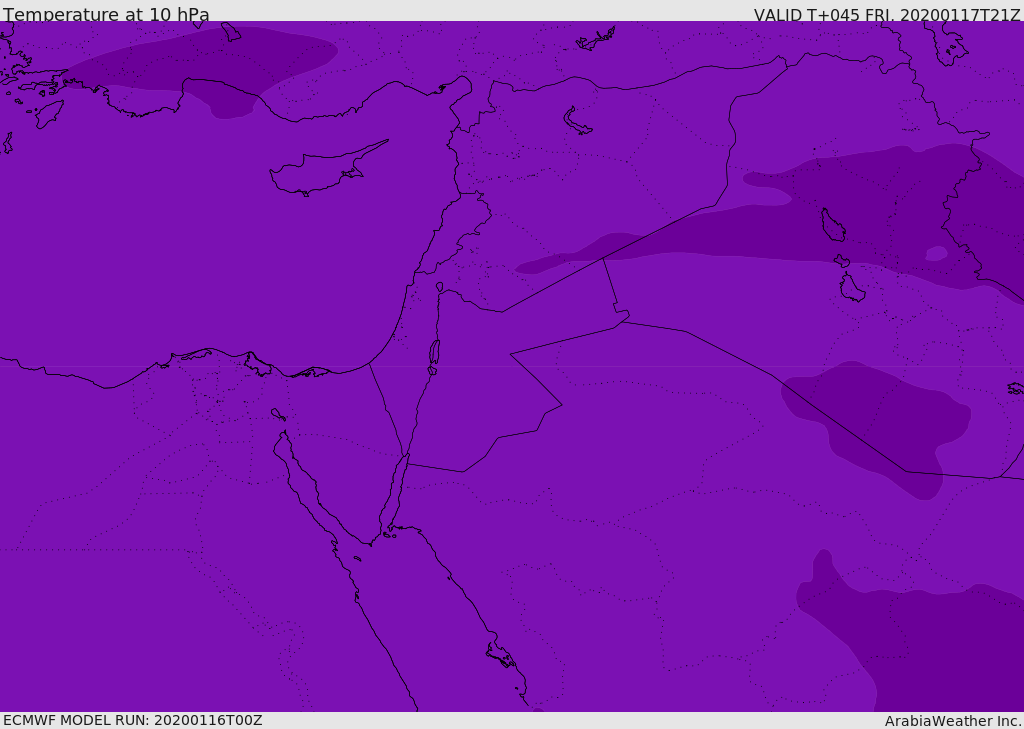Screen dimensions: 1024x729
Task: Click the ArabiaWeather Inc. credit text
Action: 952,721
